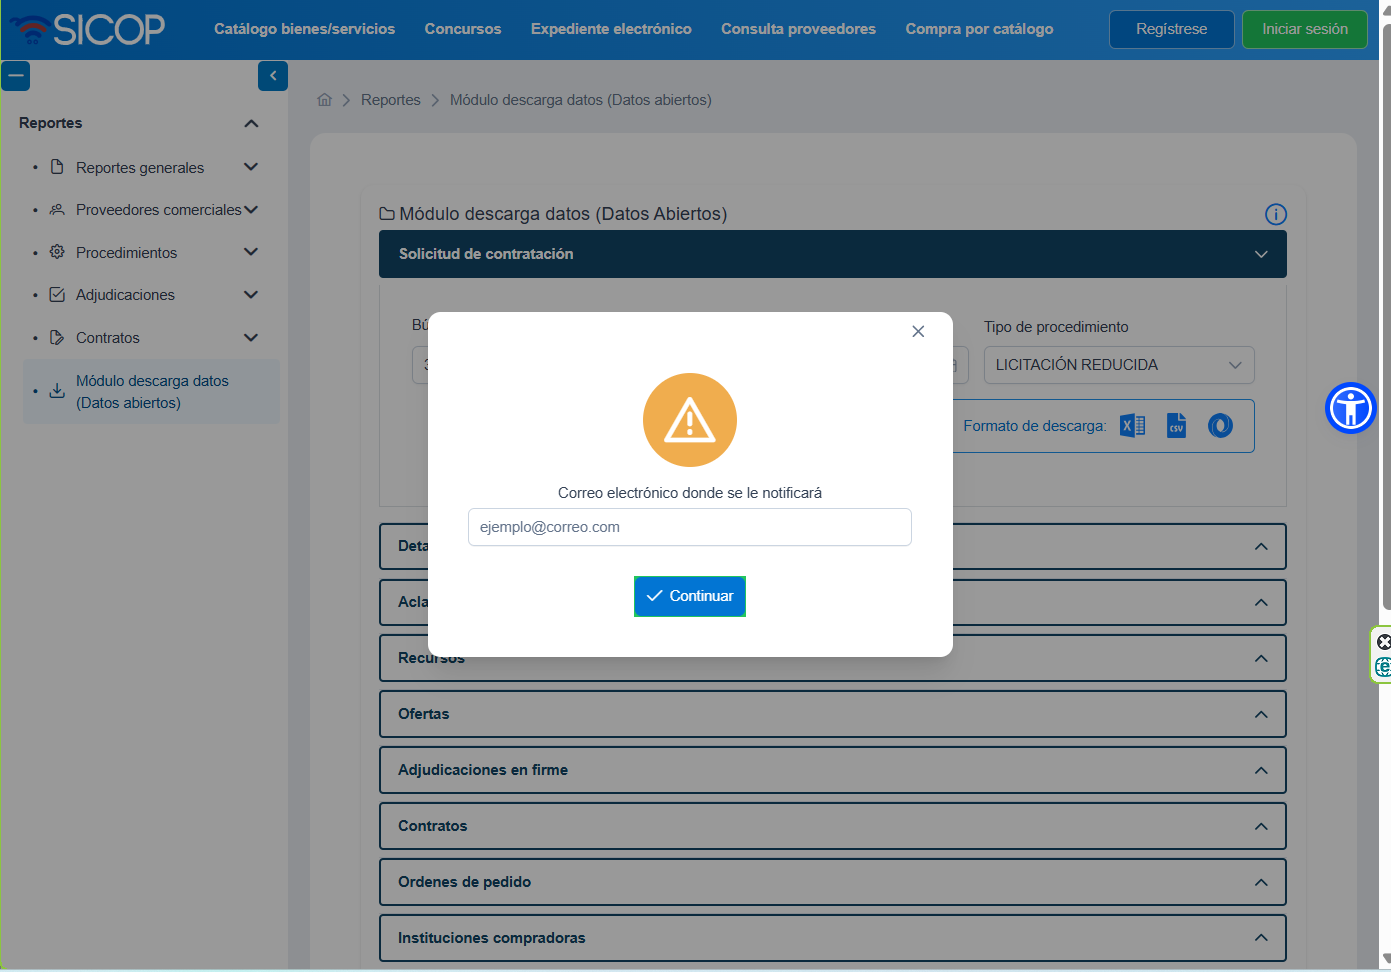The image size is (1391, 972).
Task: Click the home breadcrumb icon
Action: click(324, 99)
